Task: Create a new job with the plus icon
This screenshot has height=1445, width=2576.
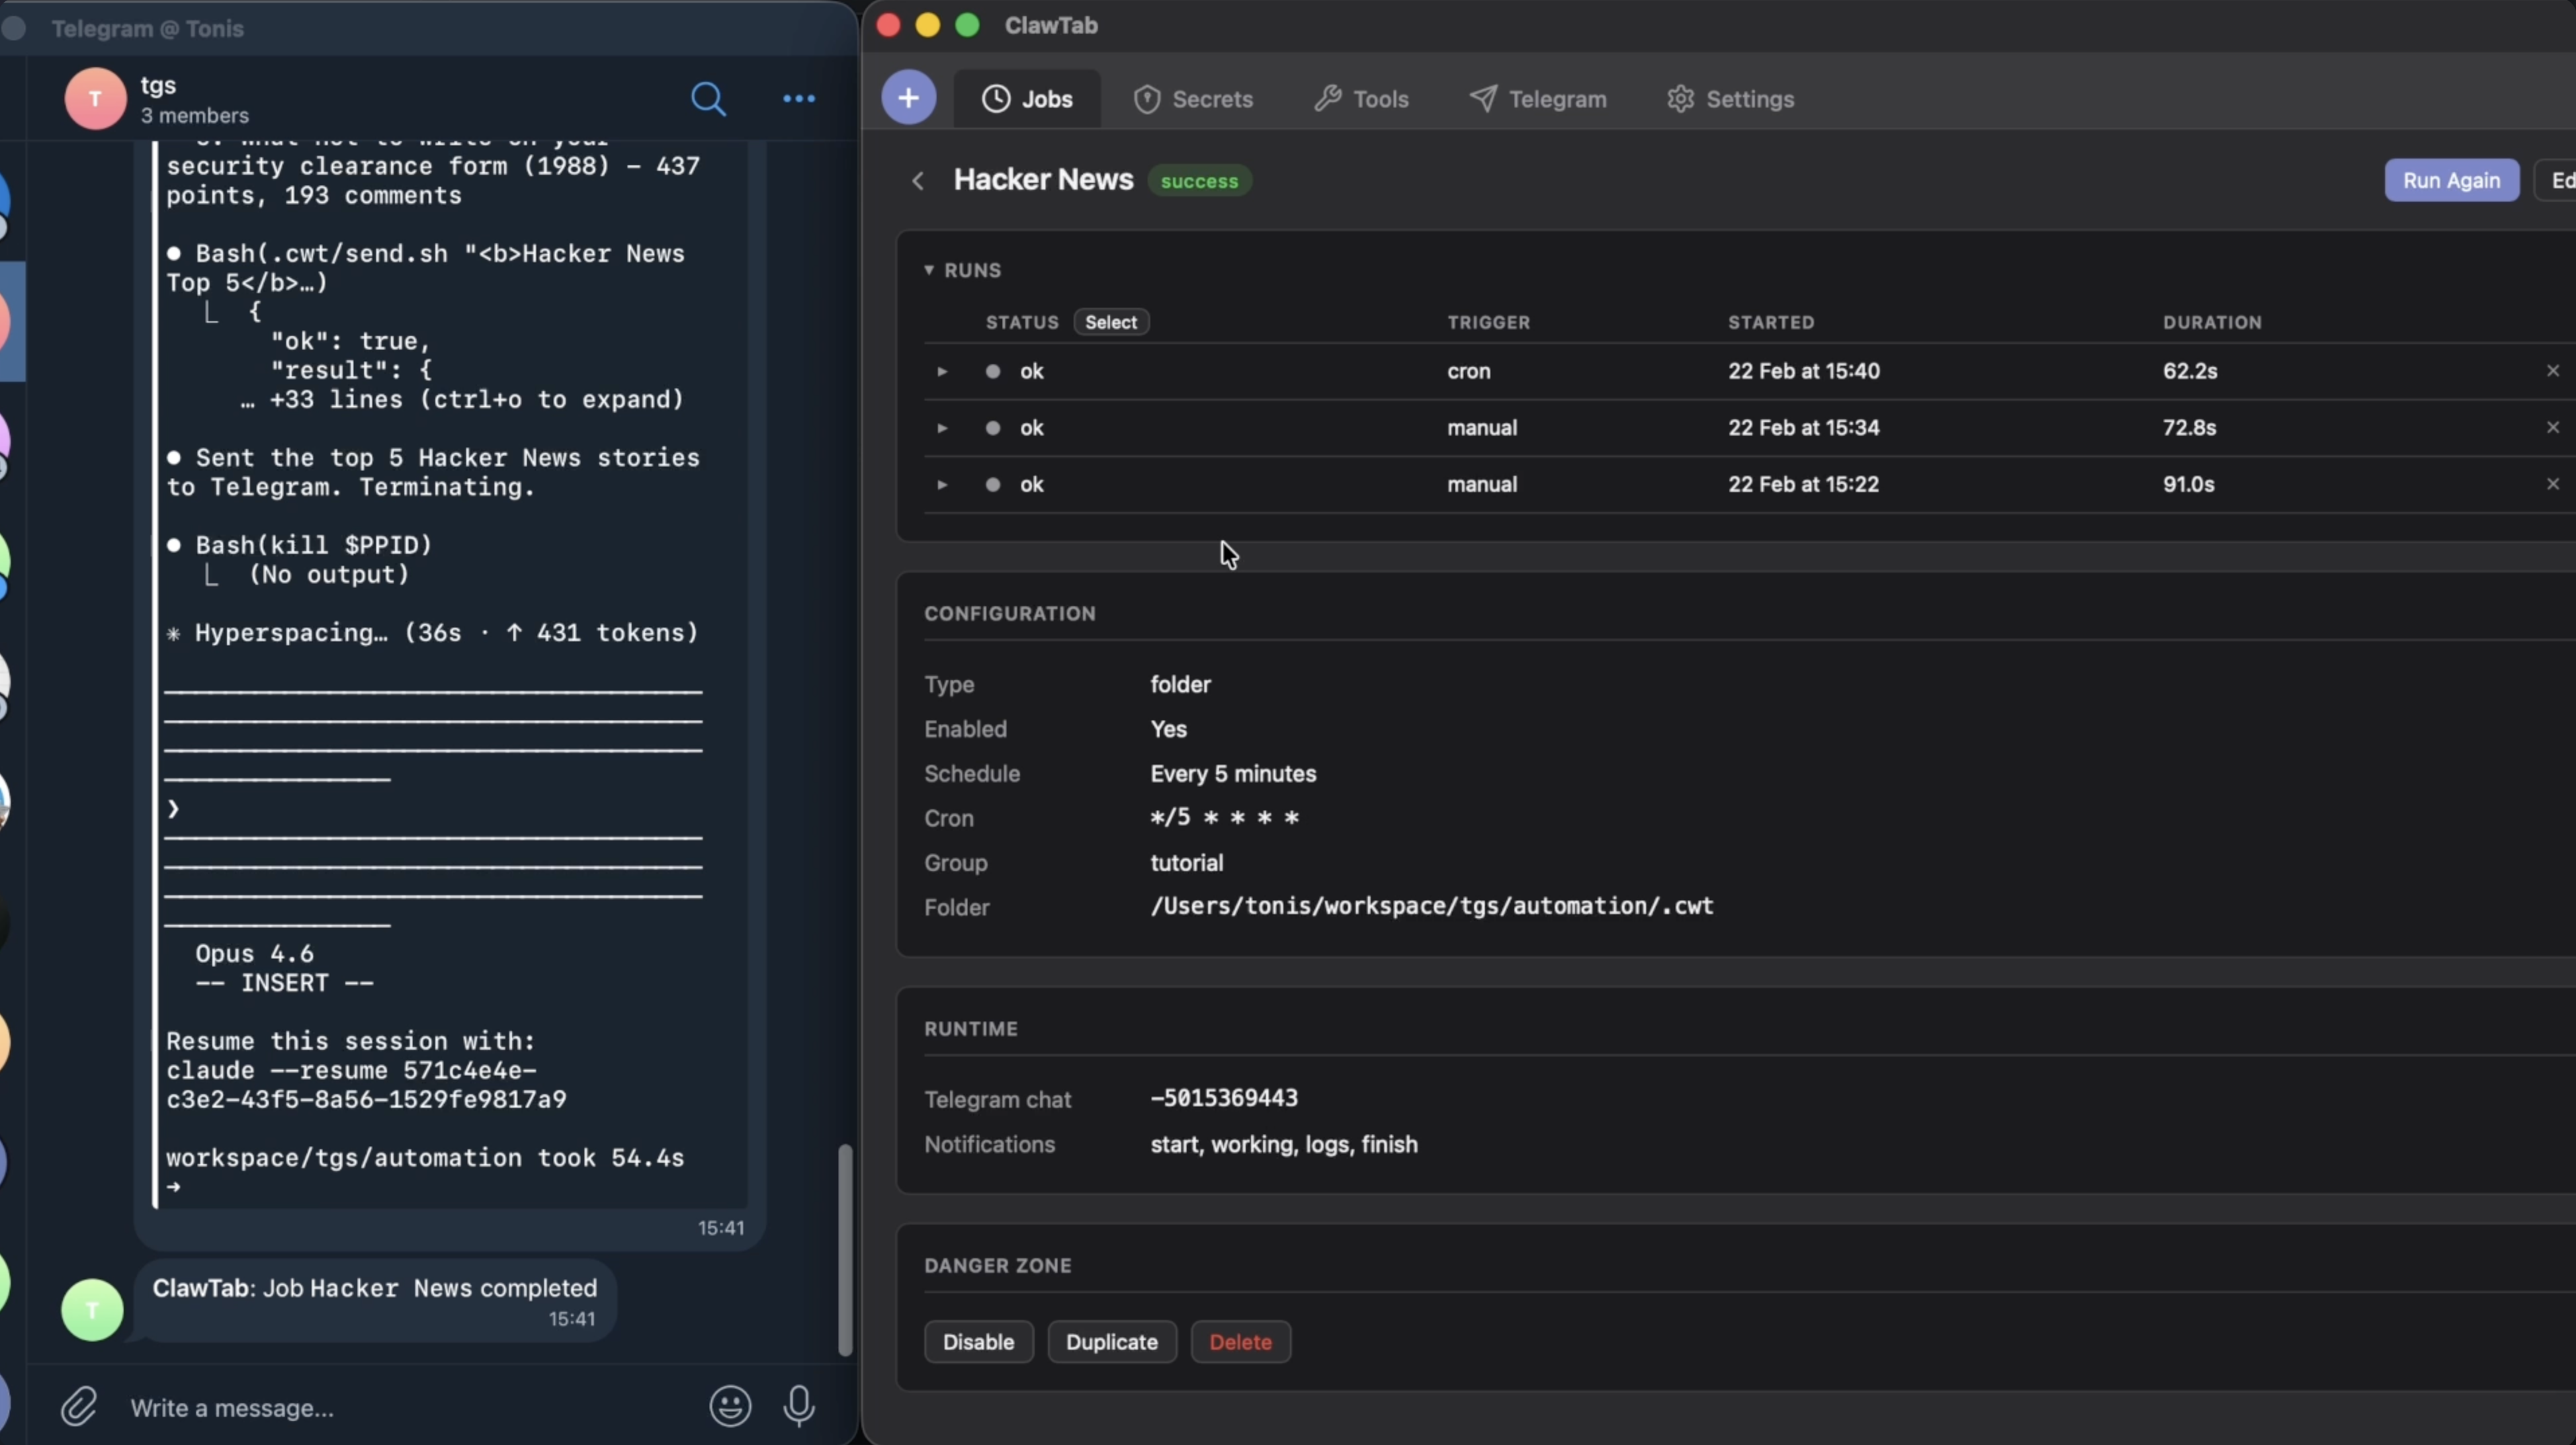Action: point(907,97)
